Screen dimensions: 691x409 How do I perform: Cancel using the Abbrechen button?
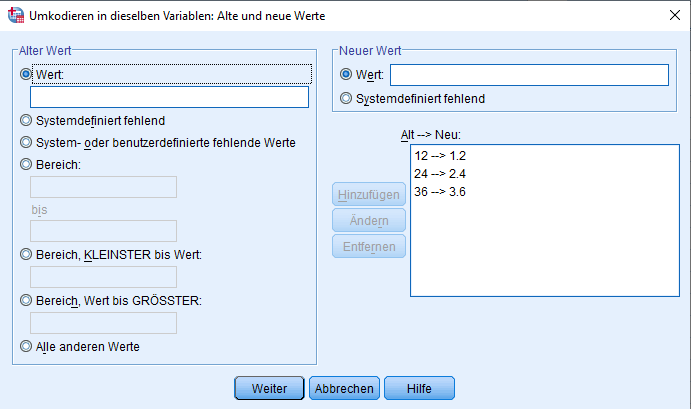[344, 388]
